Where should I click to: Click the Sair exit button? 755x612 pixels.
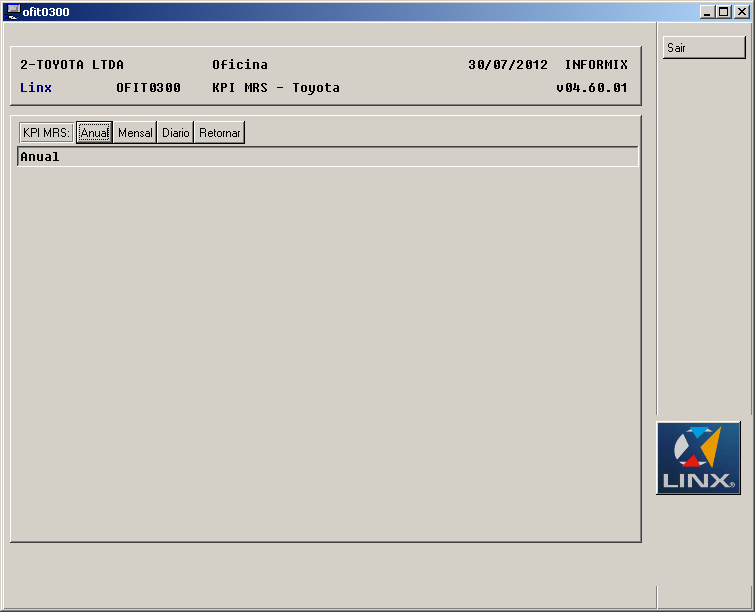click(x=704, y=48)
